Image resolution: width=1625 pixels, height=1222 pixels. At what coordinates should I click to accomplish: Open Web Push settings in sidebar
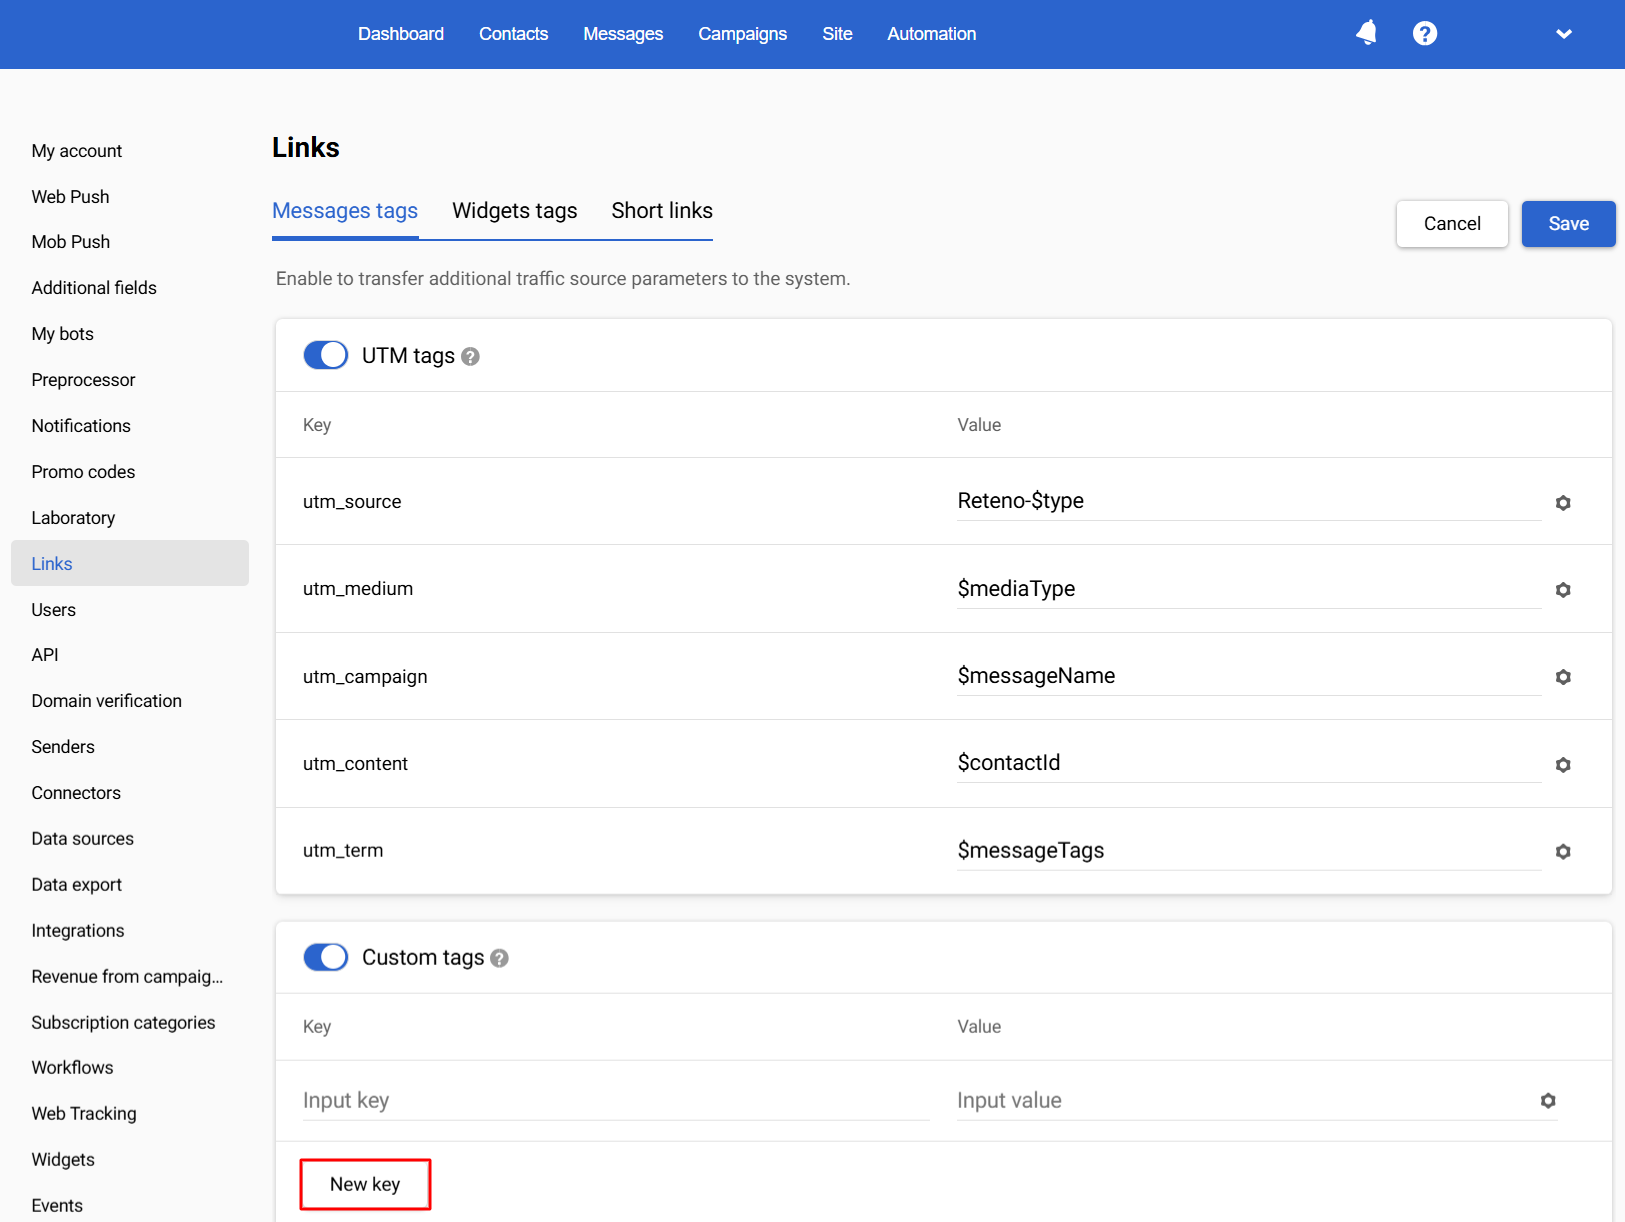point(70,197)
